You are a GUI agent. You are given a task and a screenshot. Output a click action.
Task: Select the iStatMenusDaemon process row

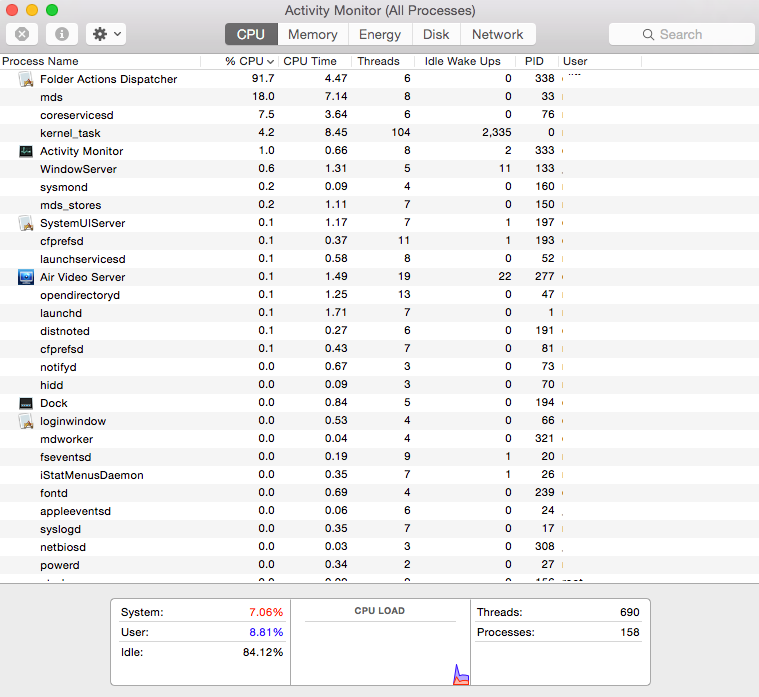click(380, 475)
